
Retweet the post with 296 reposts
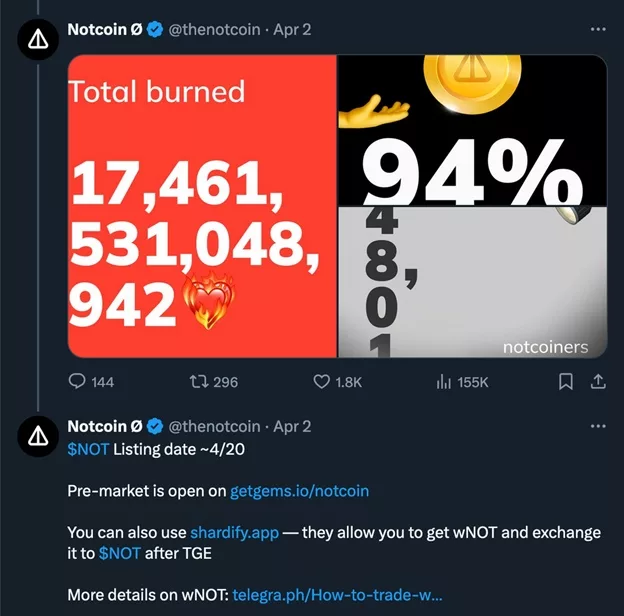pos(198,382)
